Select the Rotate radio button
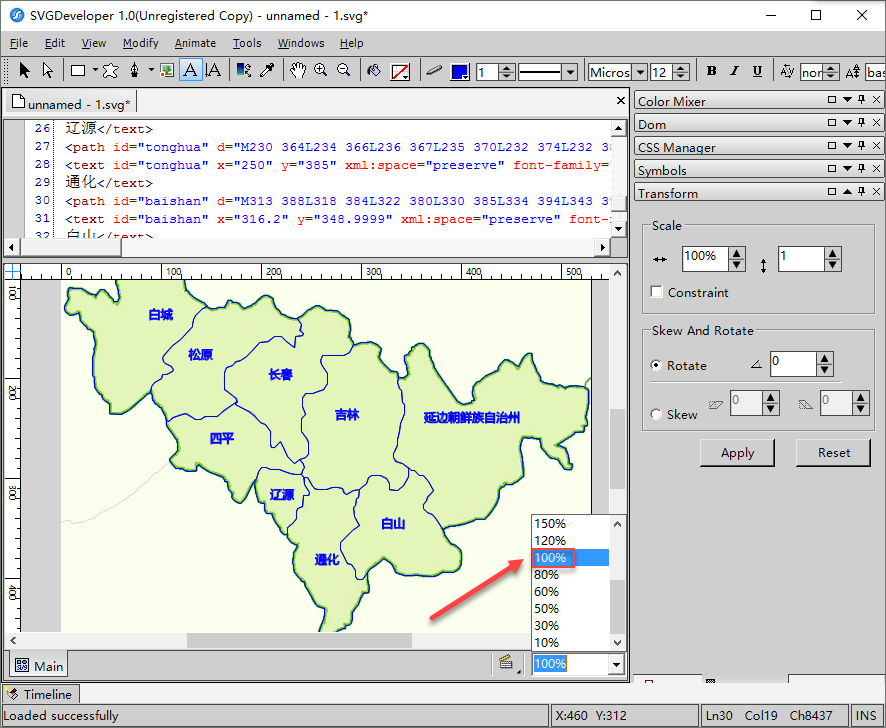This screenshot has width=886, height=728. pos(656,366)
